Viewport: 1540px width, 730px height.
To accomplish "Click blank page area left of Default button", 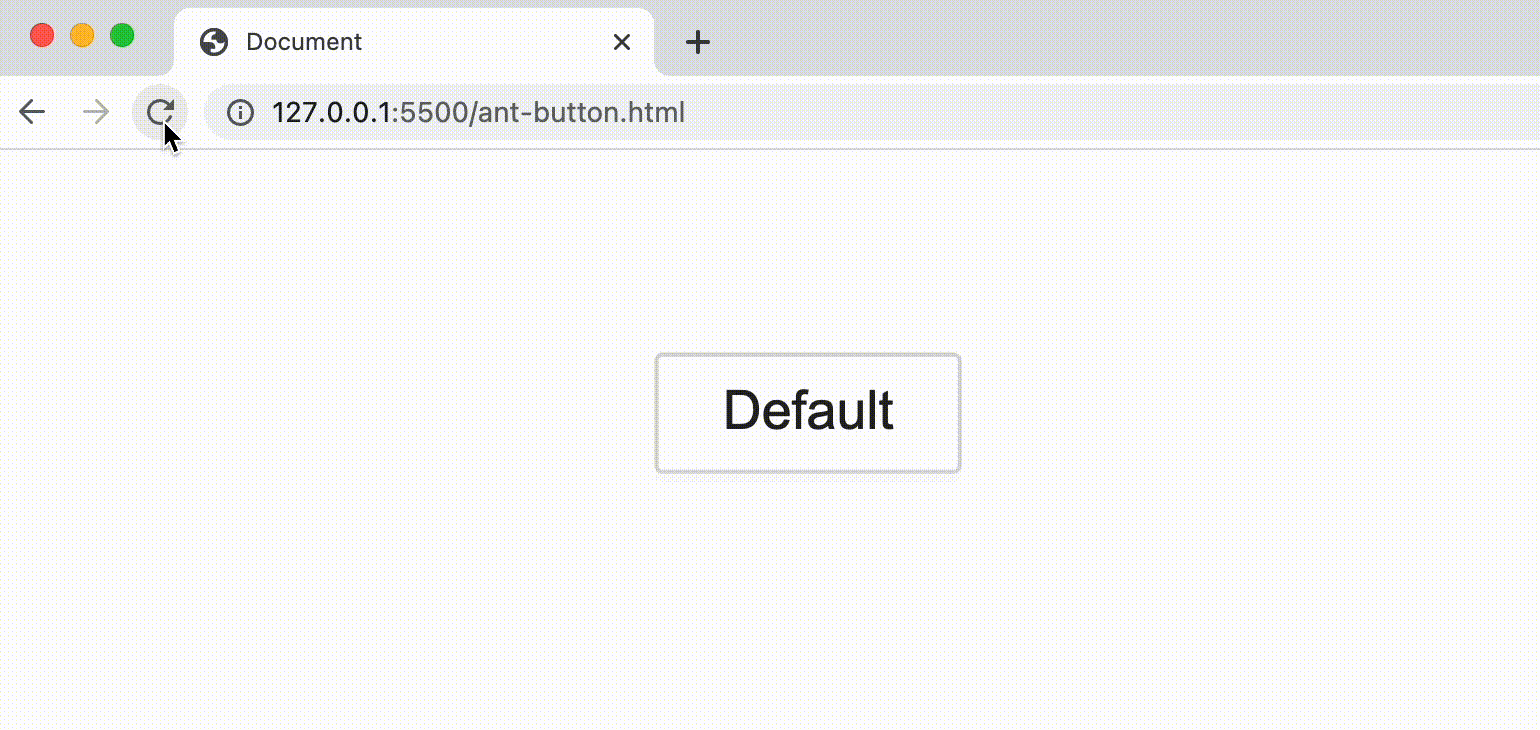I will point(330,412).
